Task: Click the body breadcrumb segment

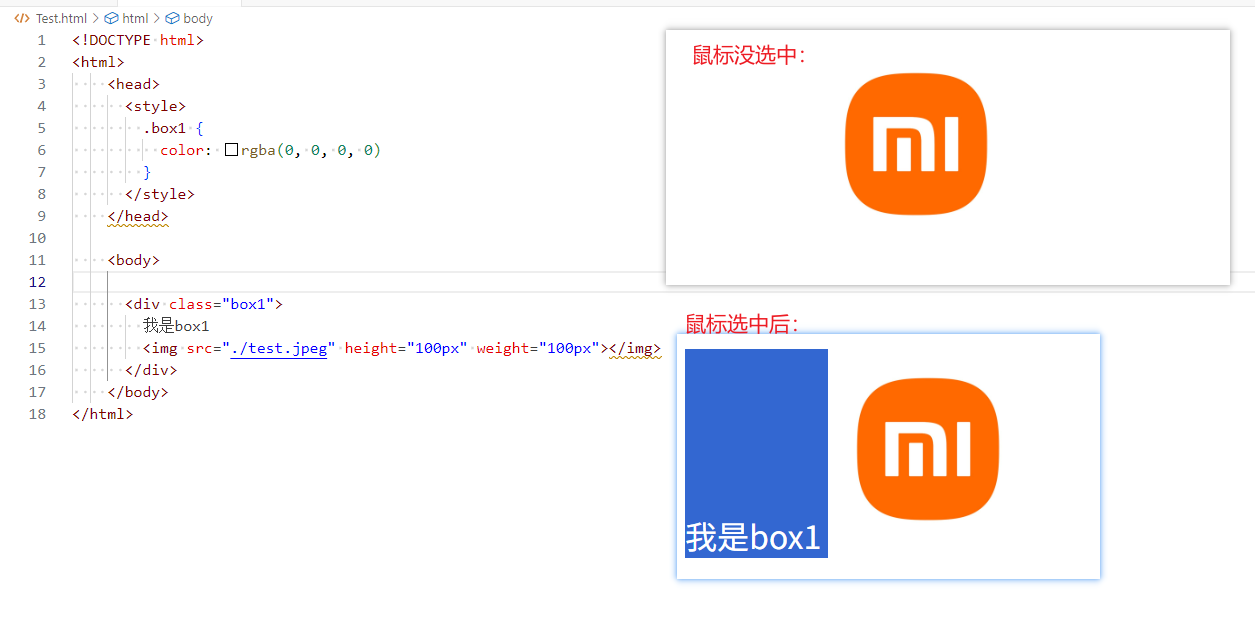Action: [x=198, y=18]
